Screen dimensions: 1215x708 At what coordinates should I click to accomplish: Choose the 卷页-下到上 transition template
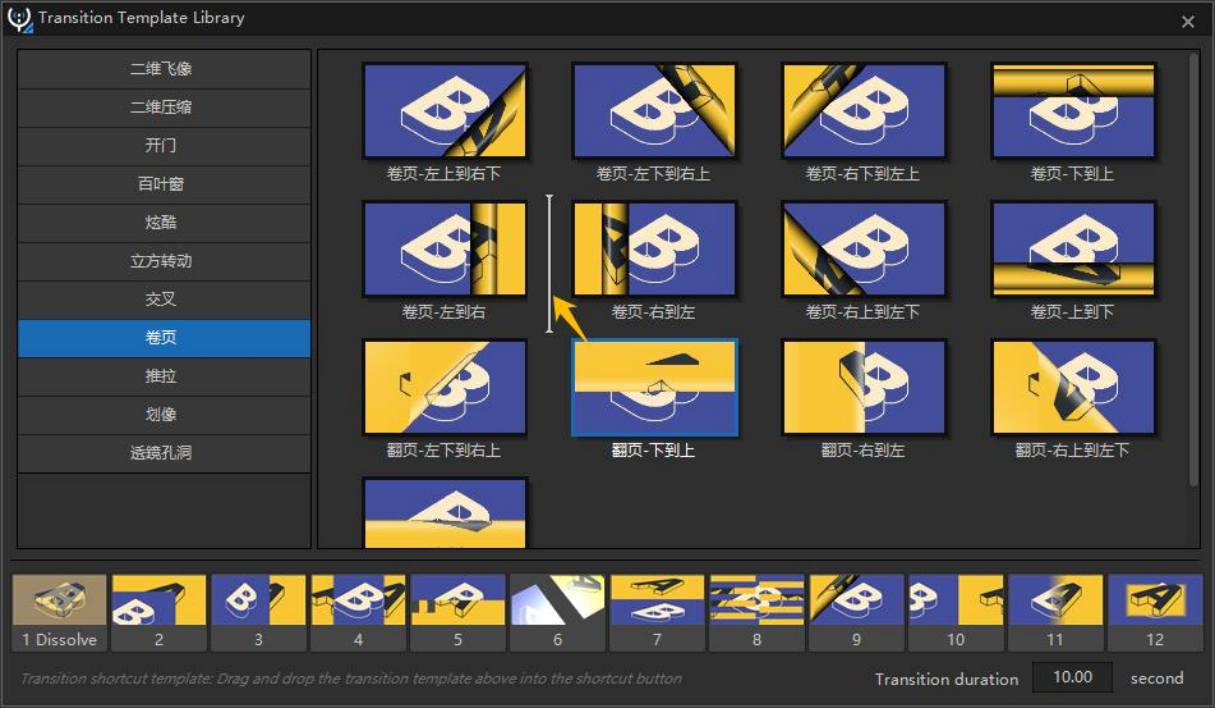tap(1073, 111)
